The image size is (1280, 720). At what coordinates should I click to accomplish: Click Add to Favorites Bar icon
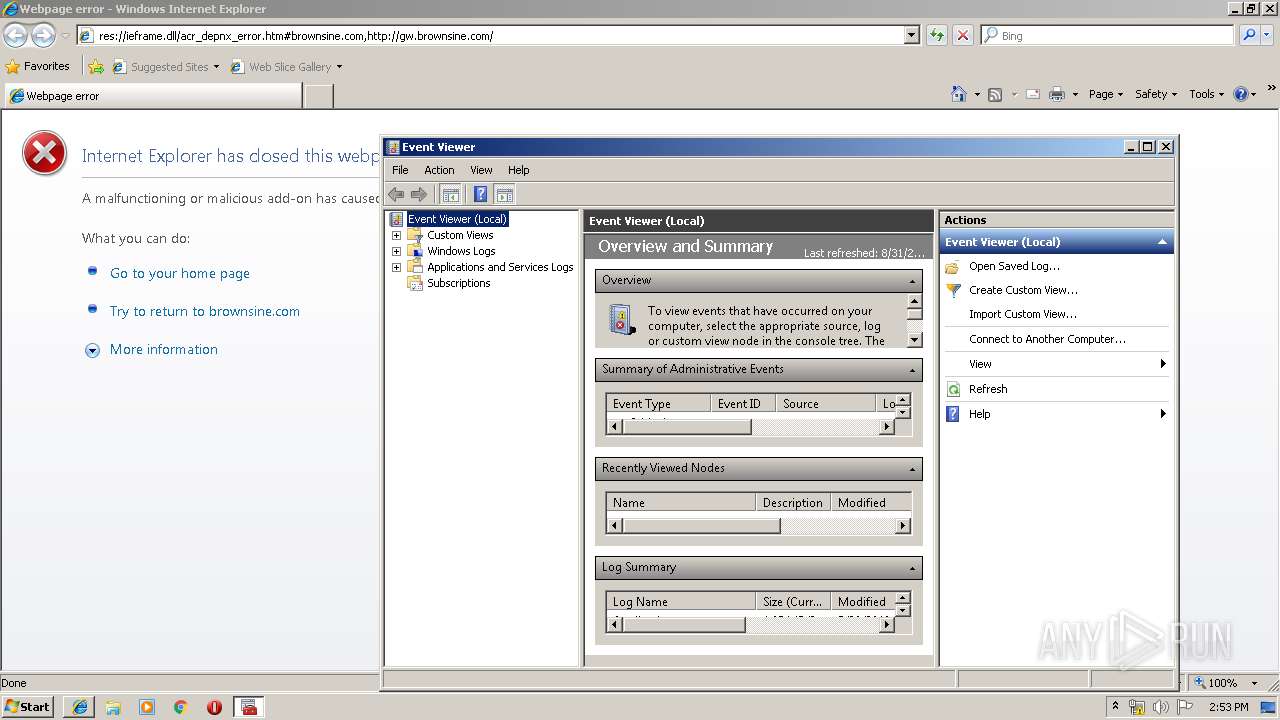96,67
